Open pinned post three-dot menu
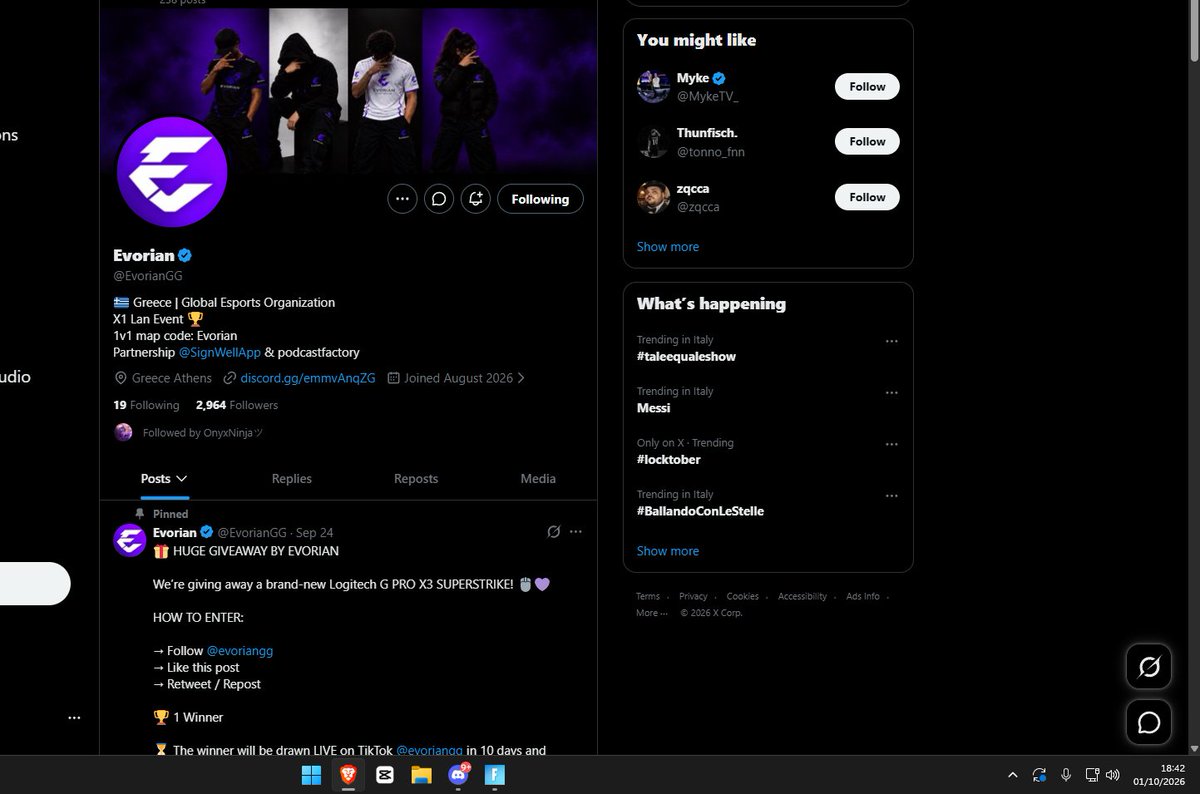 [x=575, y=532]
